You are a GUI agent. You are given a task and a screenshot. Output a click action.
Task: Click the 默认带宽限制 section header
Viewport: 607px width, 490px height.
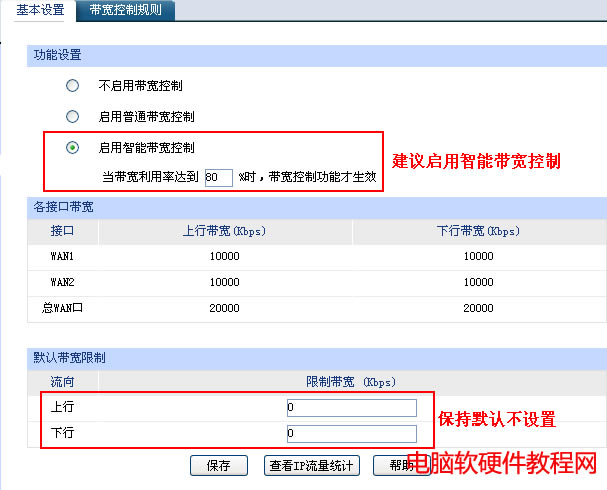pos(70,357)
